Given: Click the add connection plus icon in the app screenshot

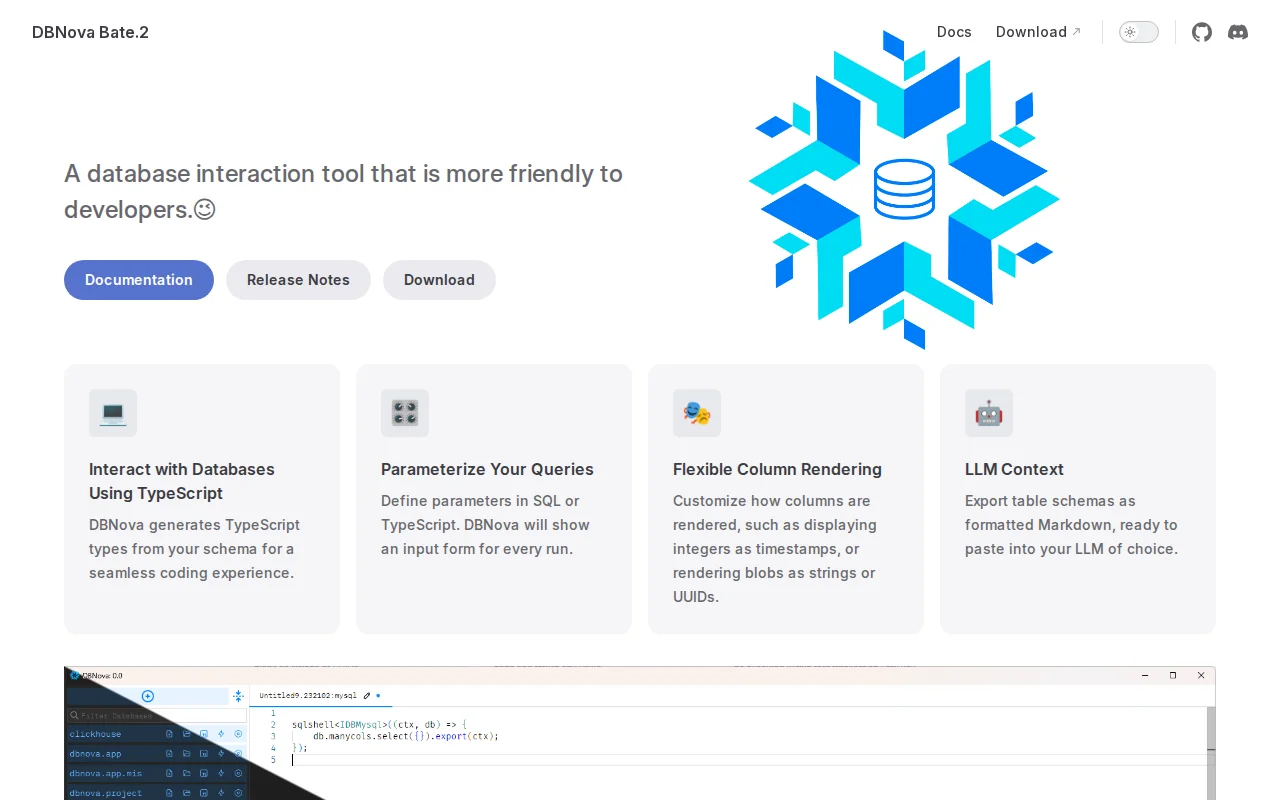Looking at the screenshot, I should click(148, 696).
